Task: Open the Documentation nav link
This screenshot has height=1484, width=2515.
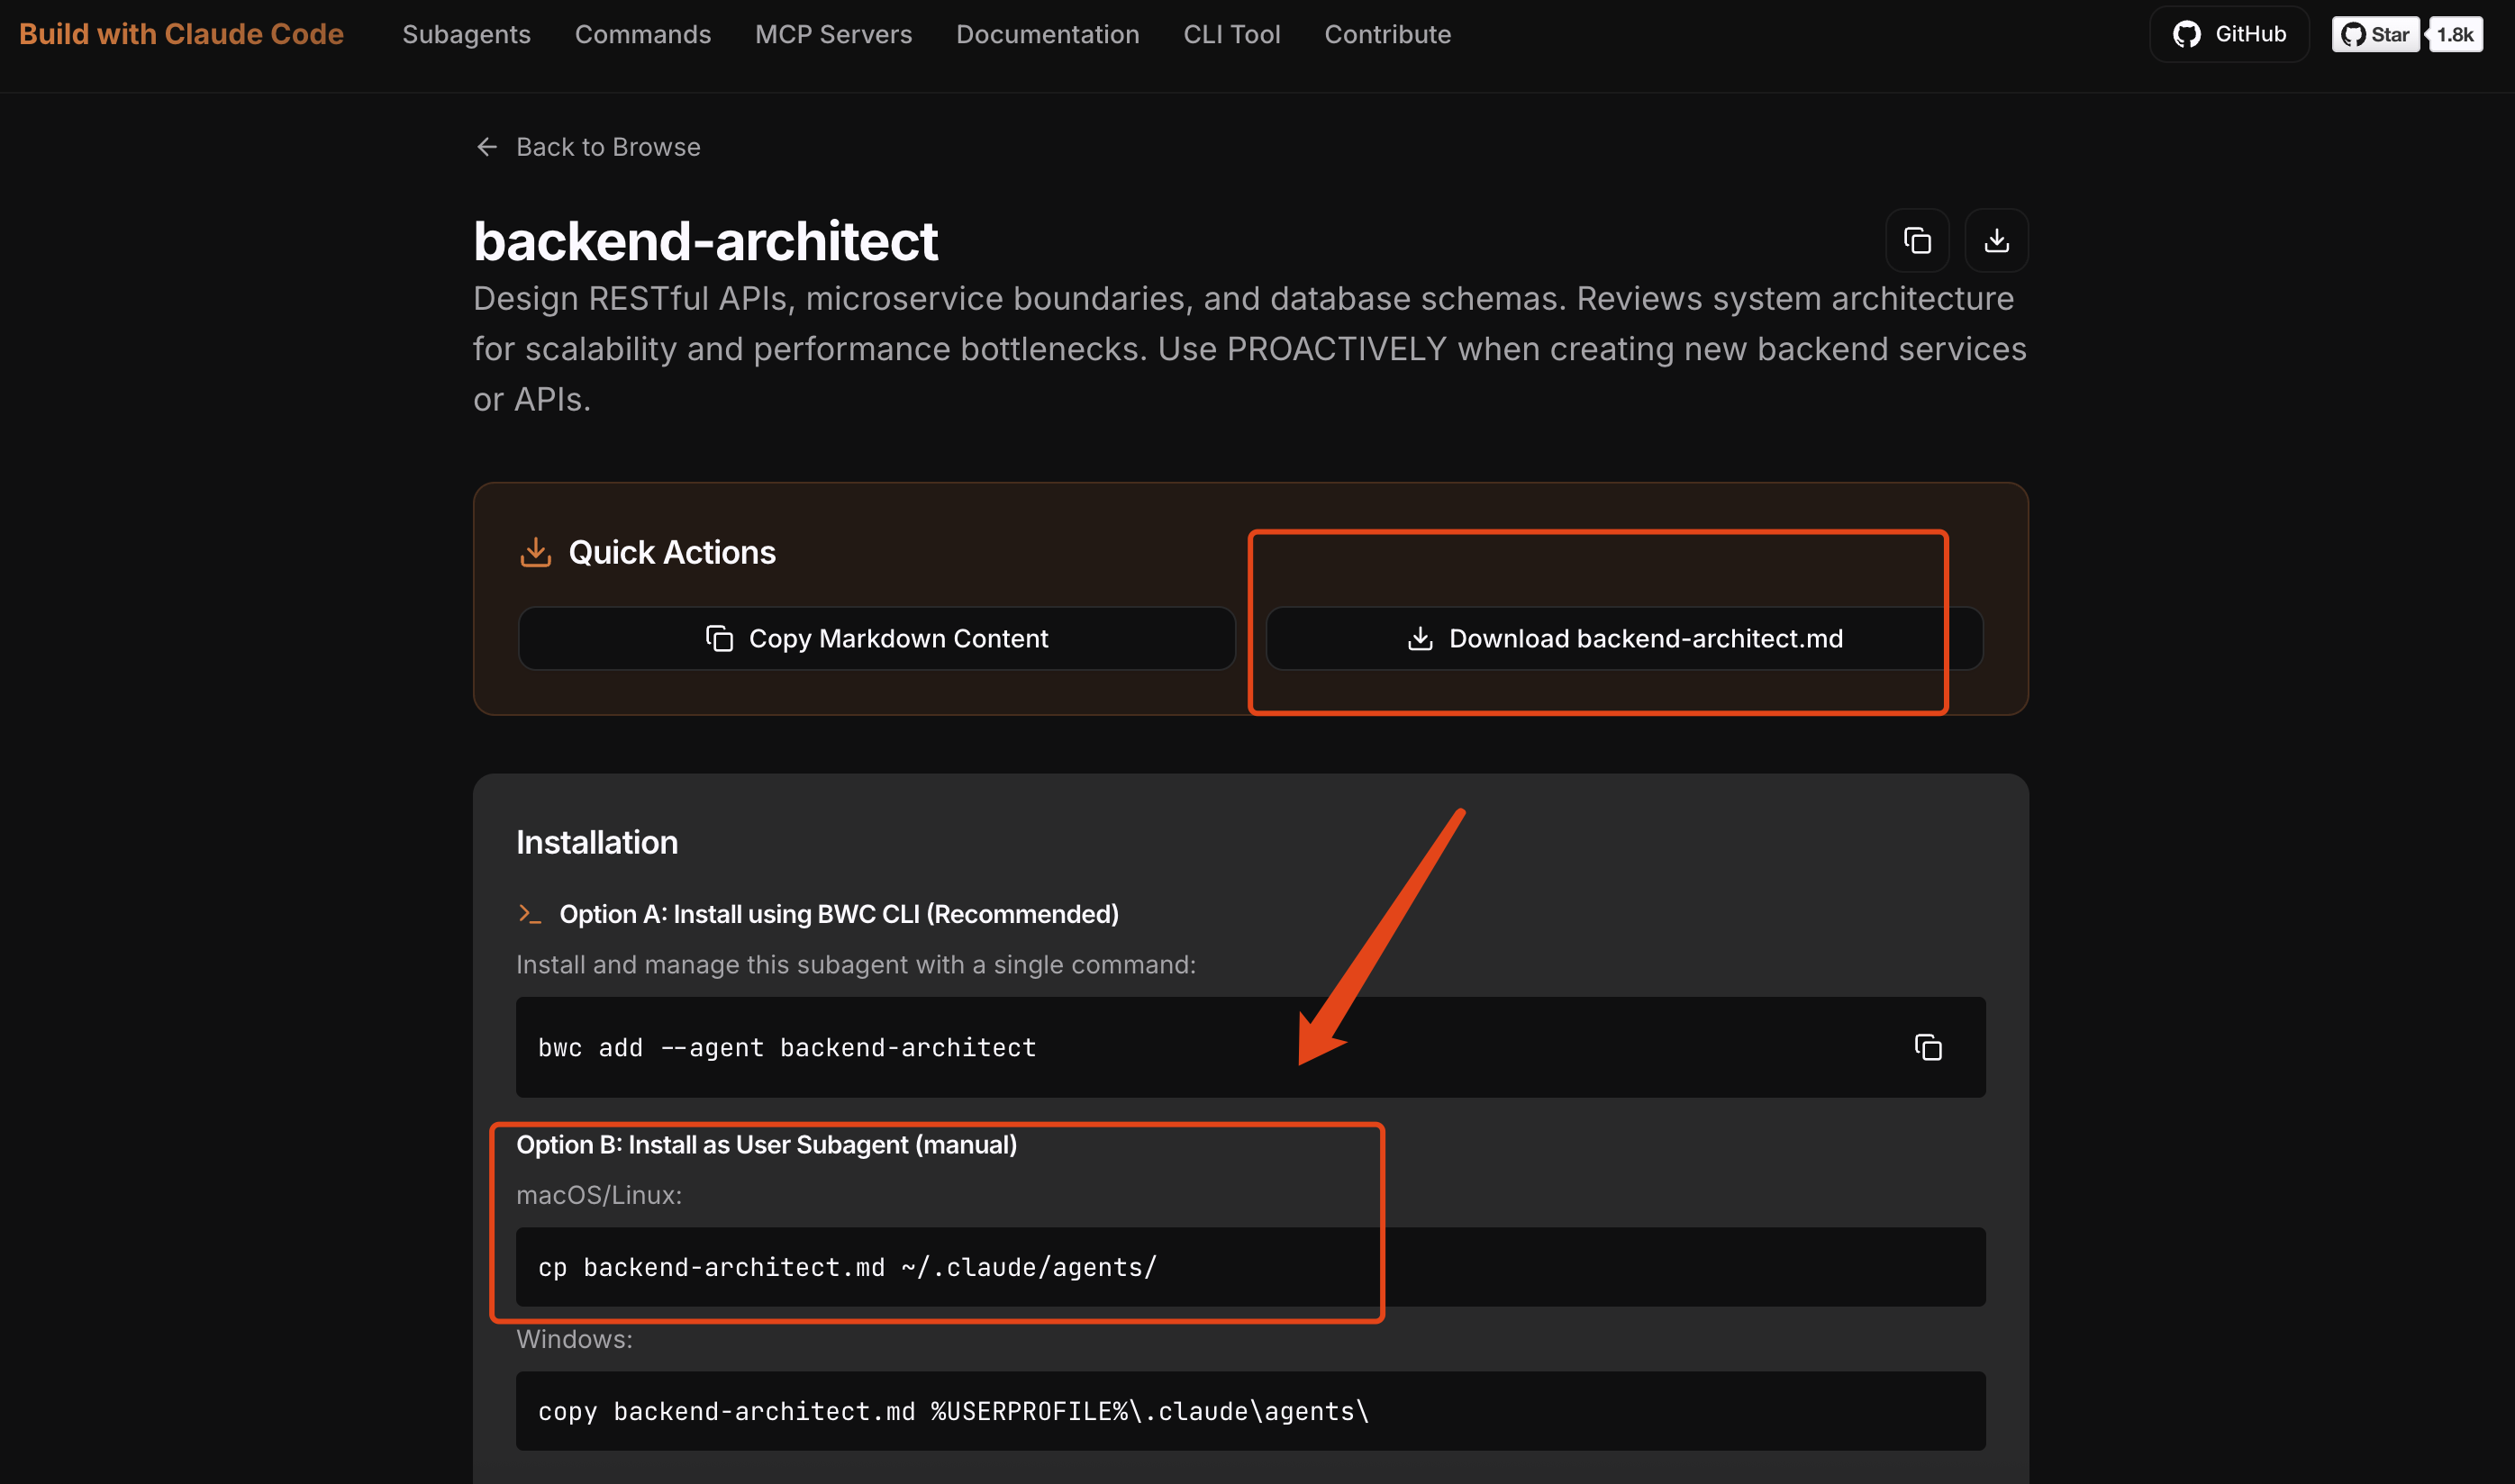Action: pyautogui.click(x=1047, y=34)
